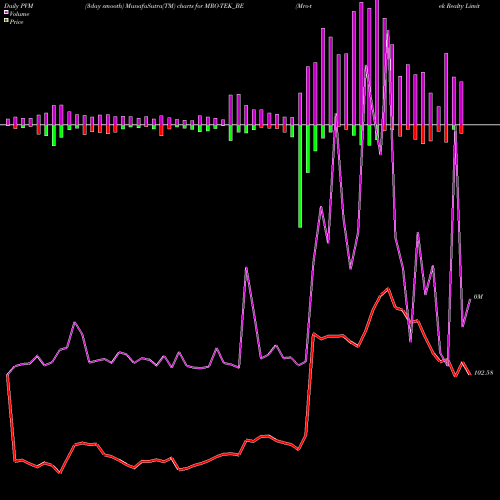
Task: Click the 0M volume value label
Action: coord(478,297)
